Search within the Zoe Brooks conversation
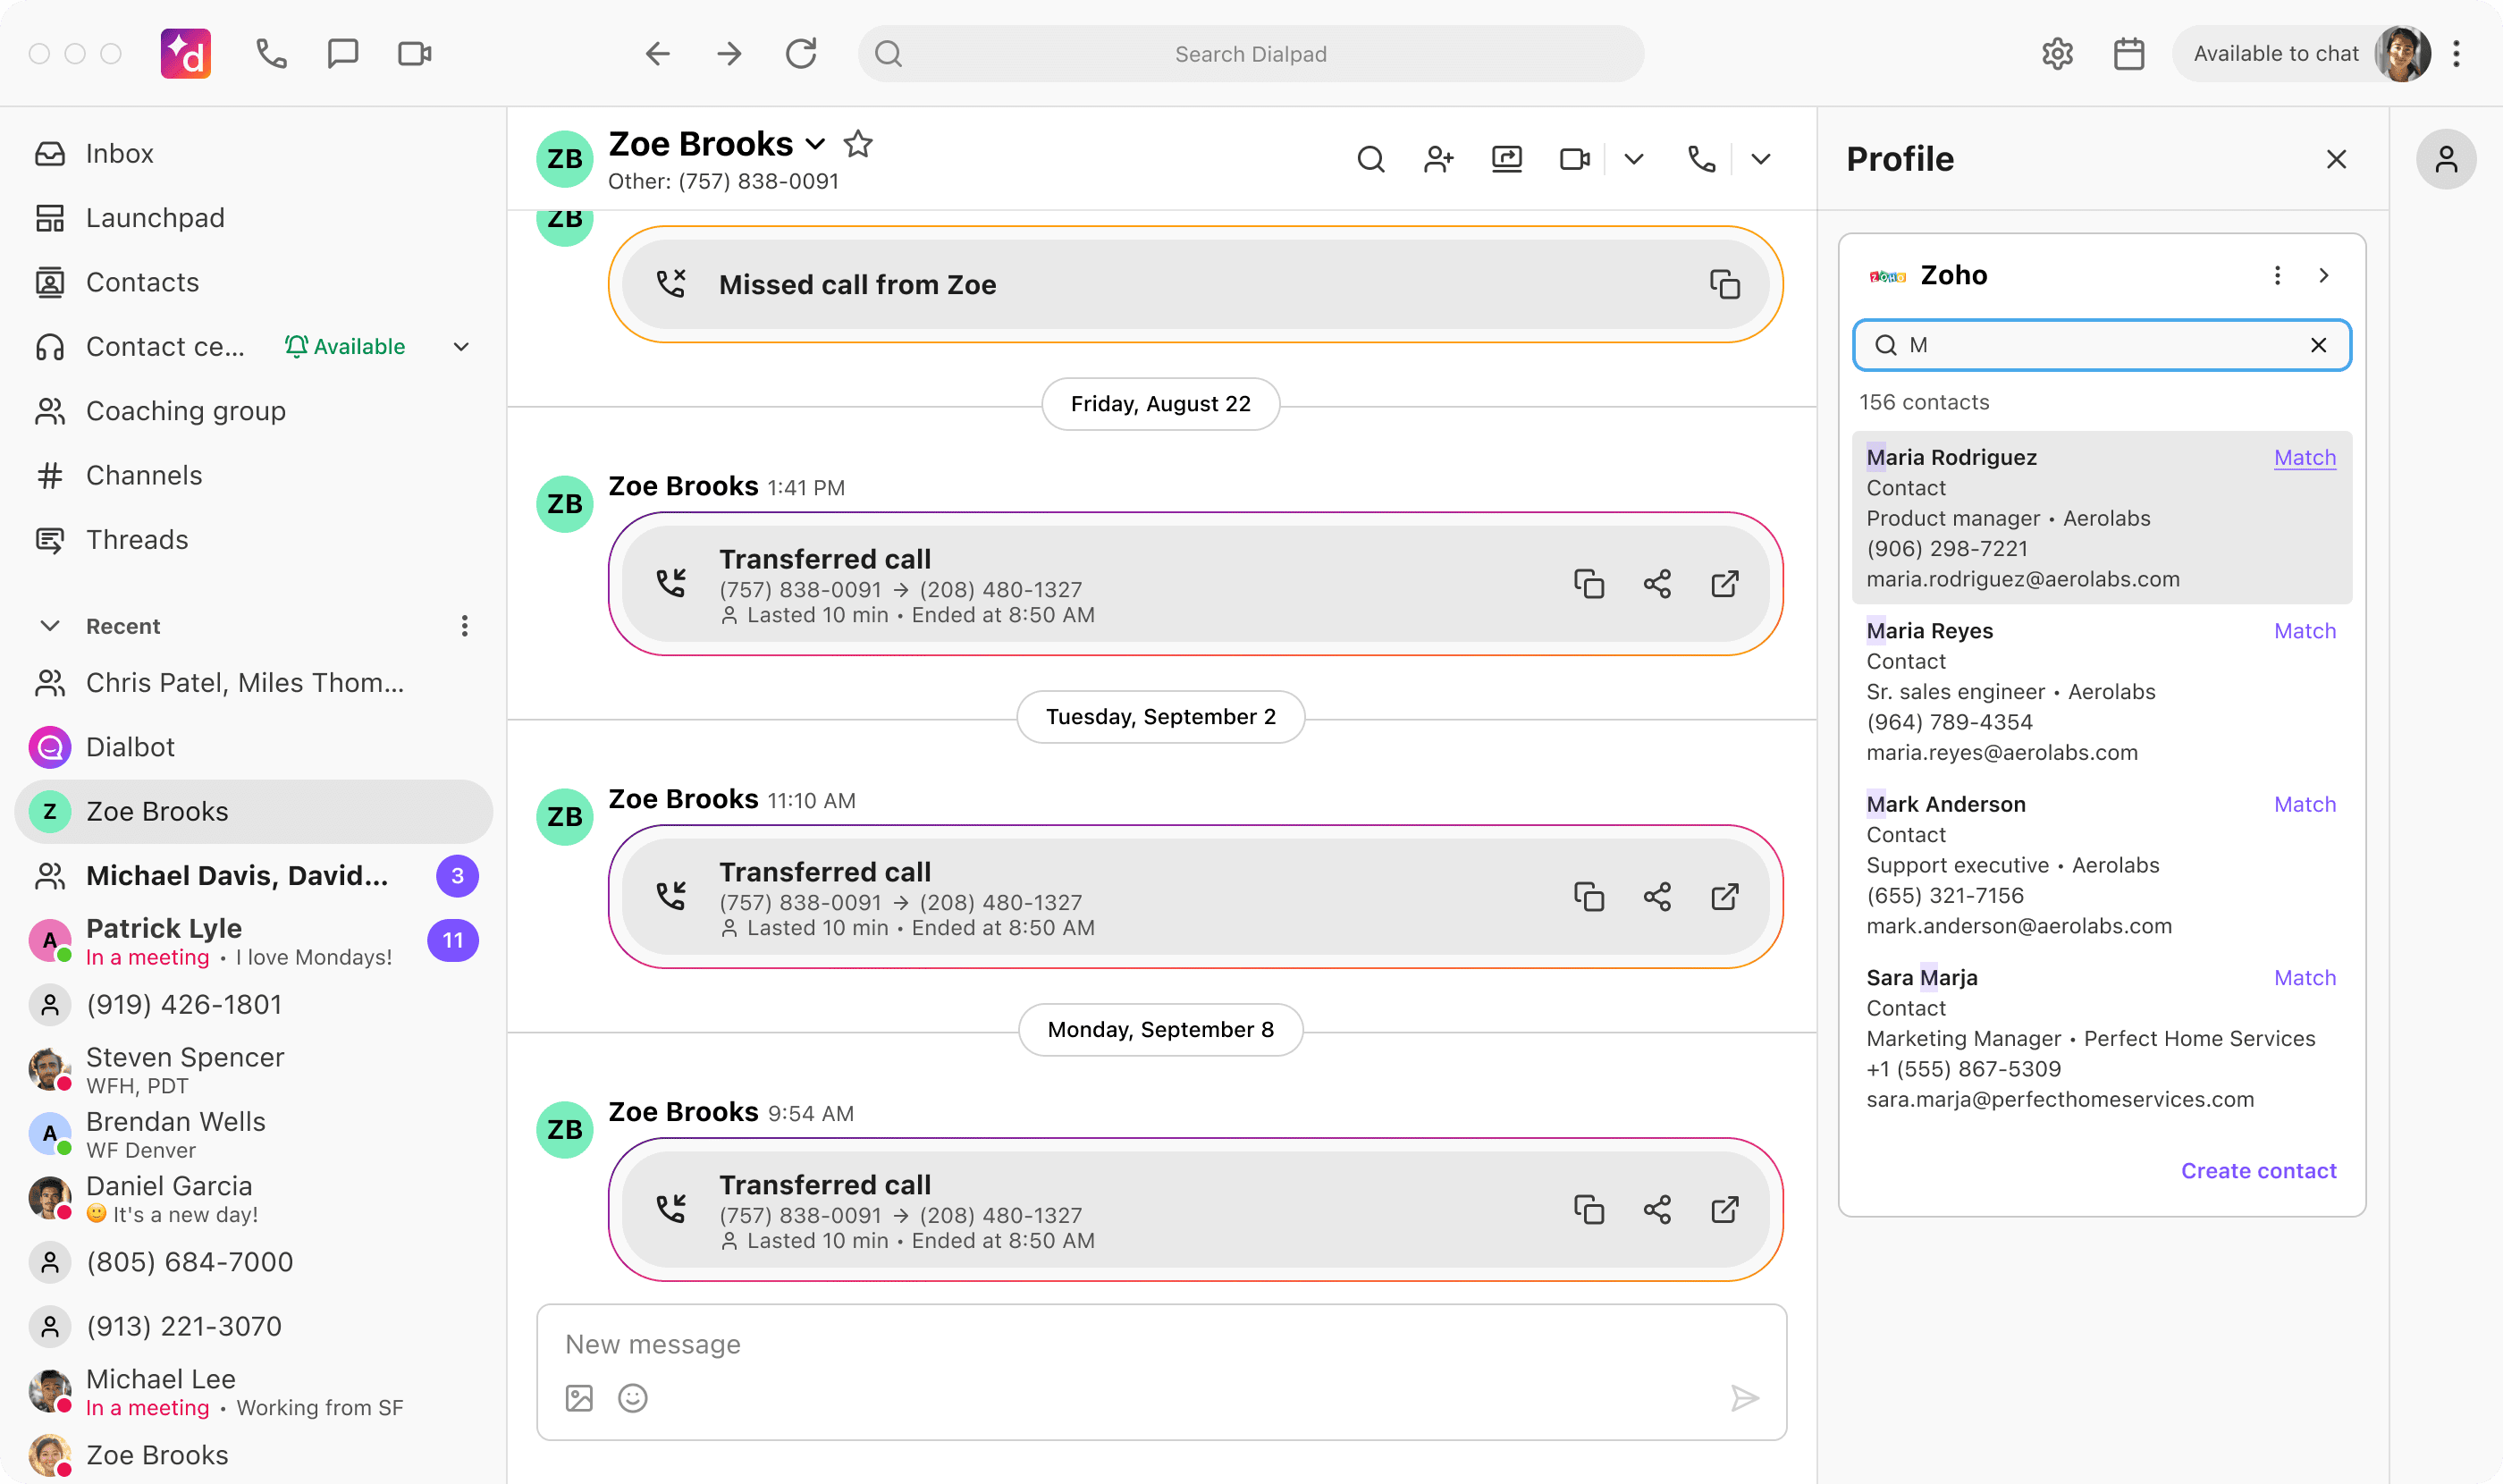This screenshot has width=2503, height=1484. tap(1371, 159)
